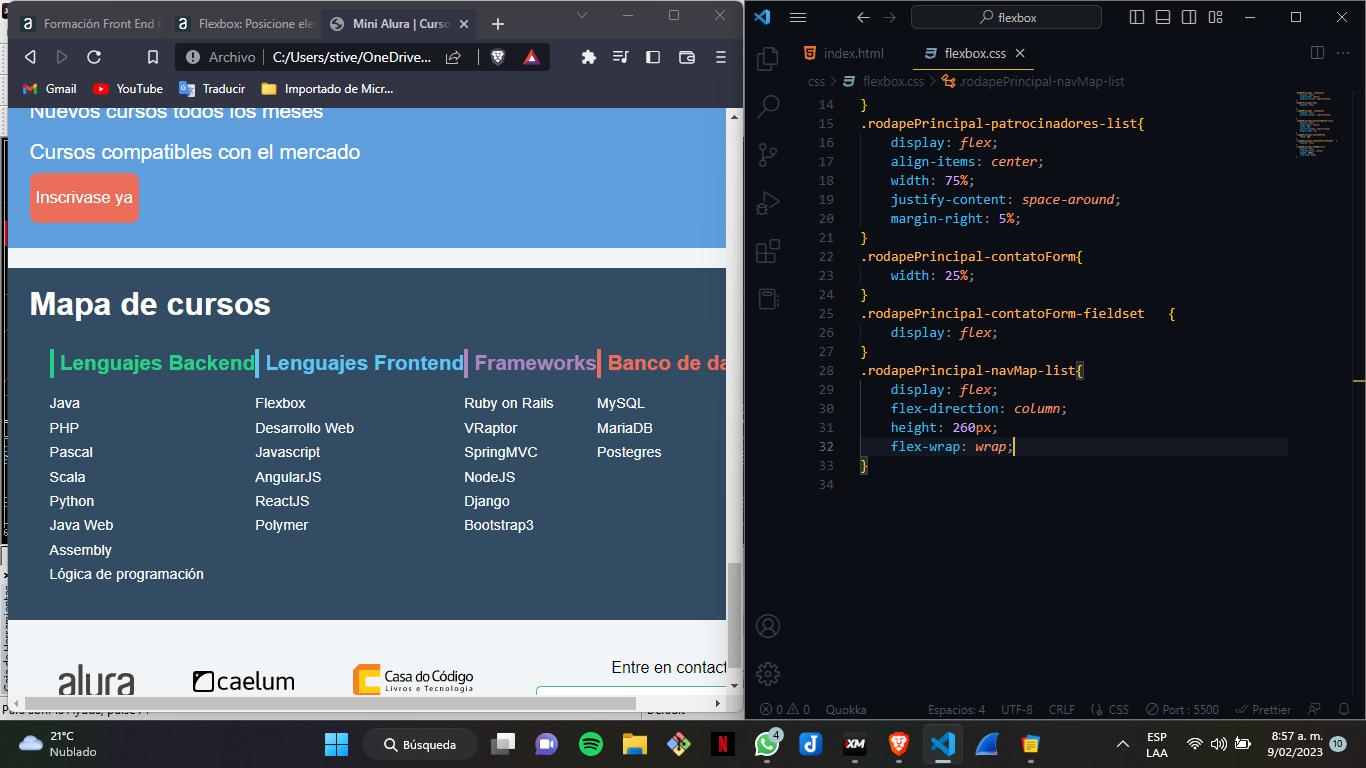Open editor More Actions ellipsis
This screenshot has width=1366, height=768.
[1343, 53]
